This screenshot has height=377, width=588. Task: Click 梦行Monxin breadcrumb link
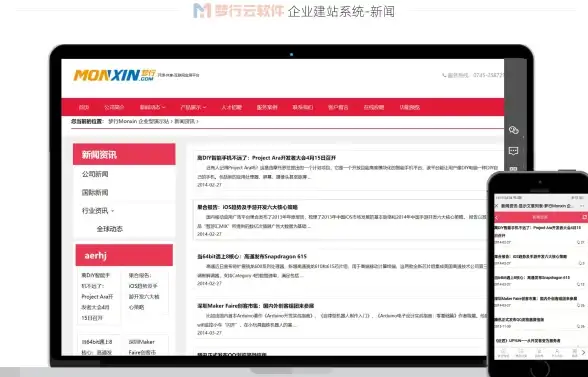pyautogui.click(x=139, y=122)
